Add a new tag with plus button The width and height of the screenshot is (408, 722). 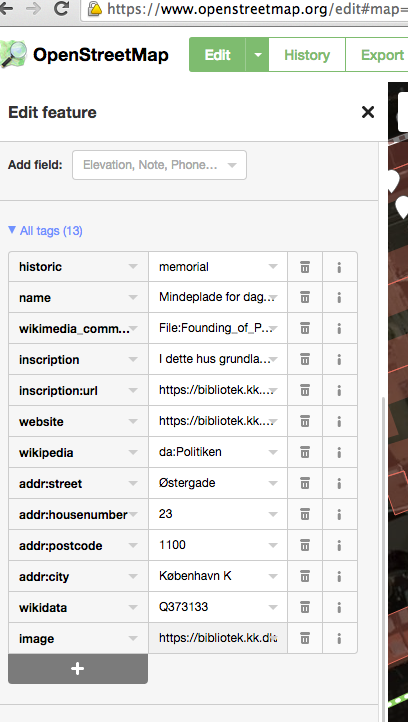coord(78,669)
